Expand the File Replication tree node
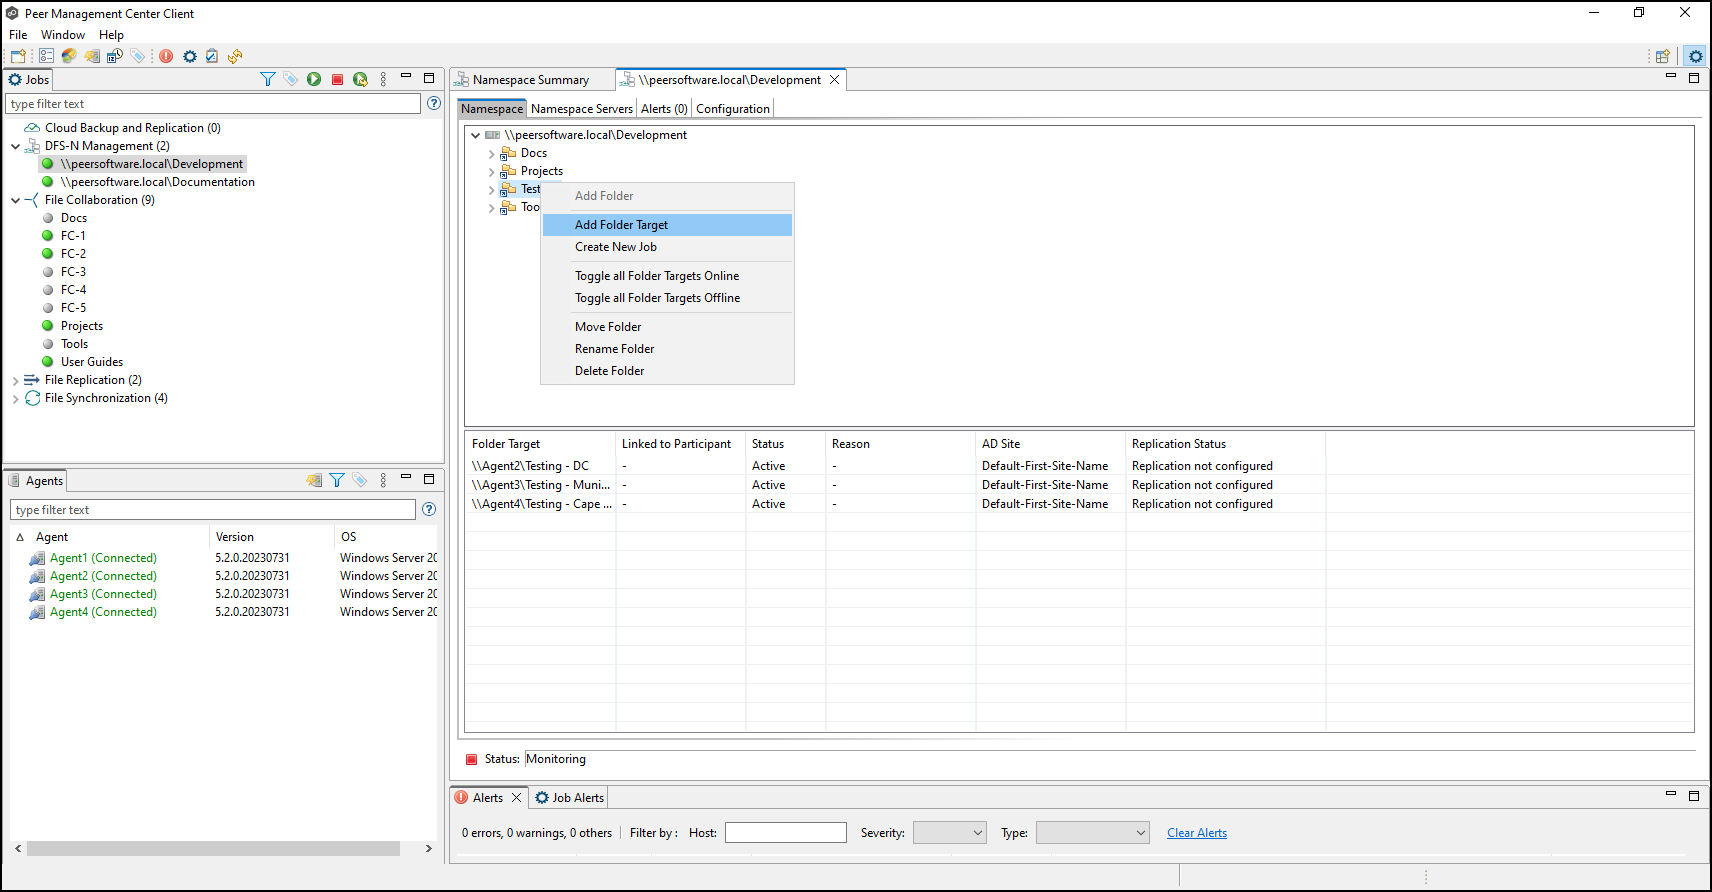 (15, 380)
